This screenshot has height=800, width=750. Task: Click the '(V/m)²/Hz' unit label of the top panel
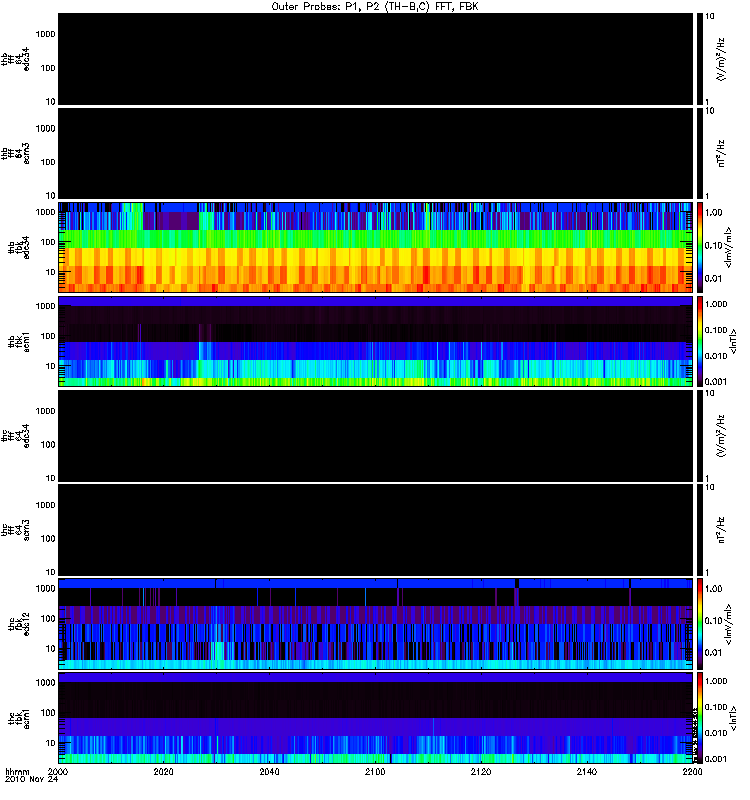[721, 59]
